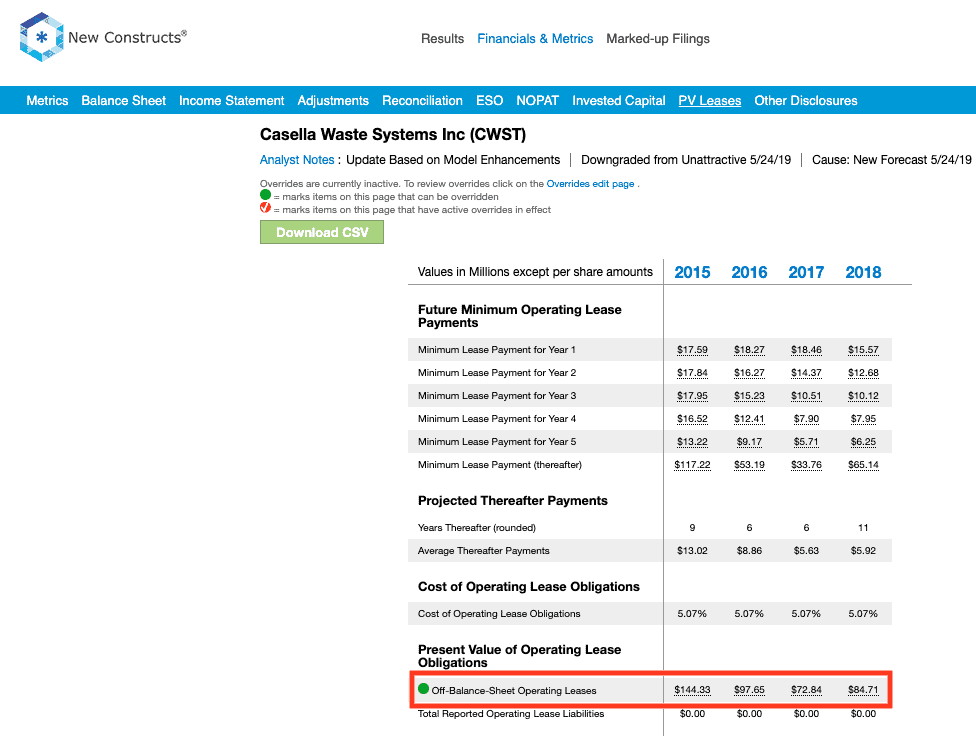
Task: Click Year 5 lease payment $9.17
Action: point(749,442)
